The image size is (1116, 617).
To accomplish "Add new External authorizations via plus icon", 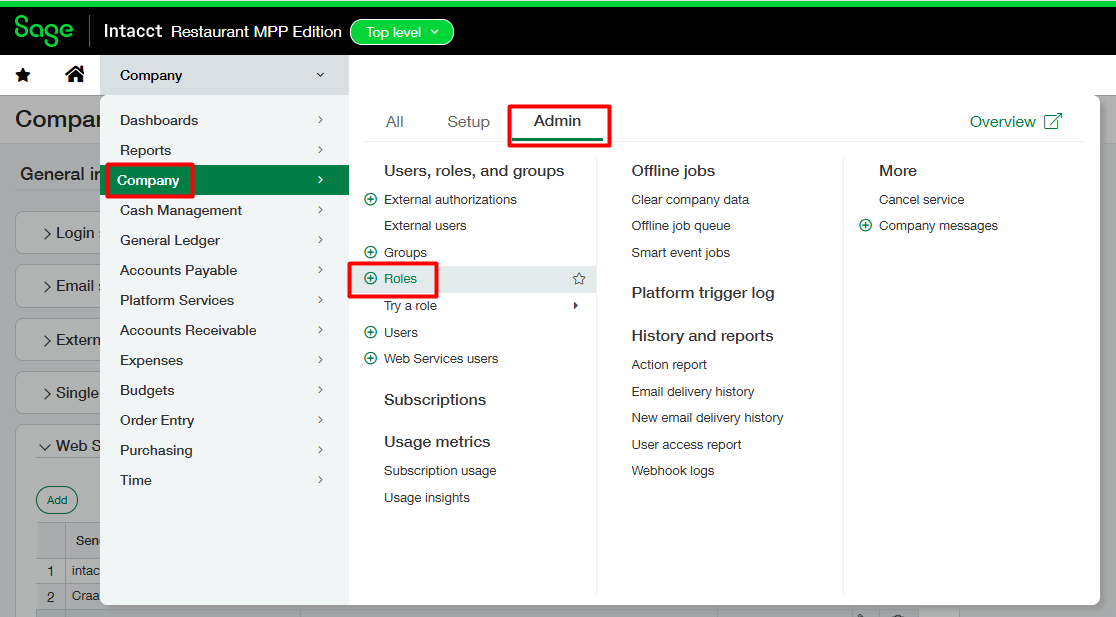I will coord(370,199).
